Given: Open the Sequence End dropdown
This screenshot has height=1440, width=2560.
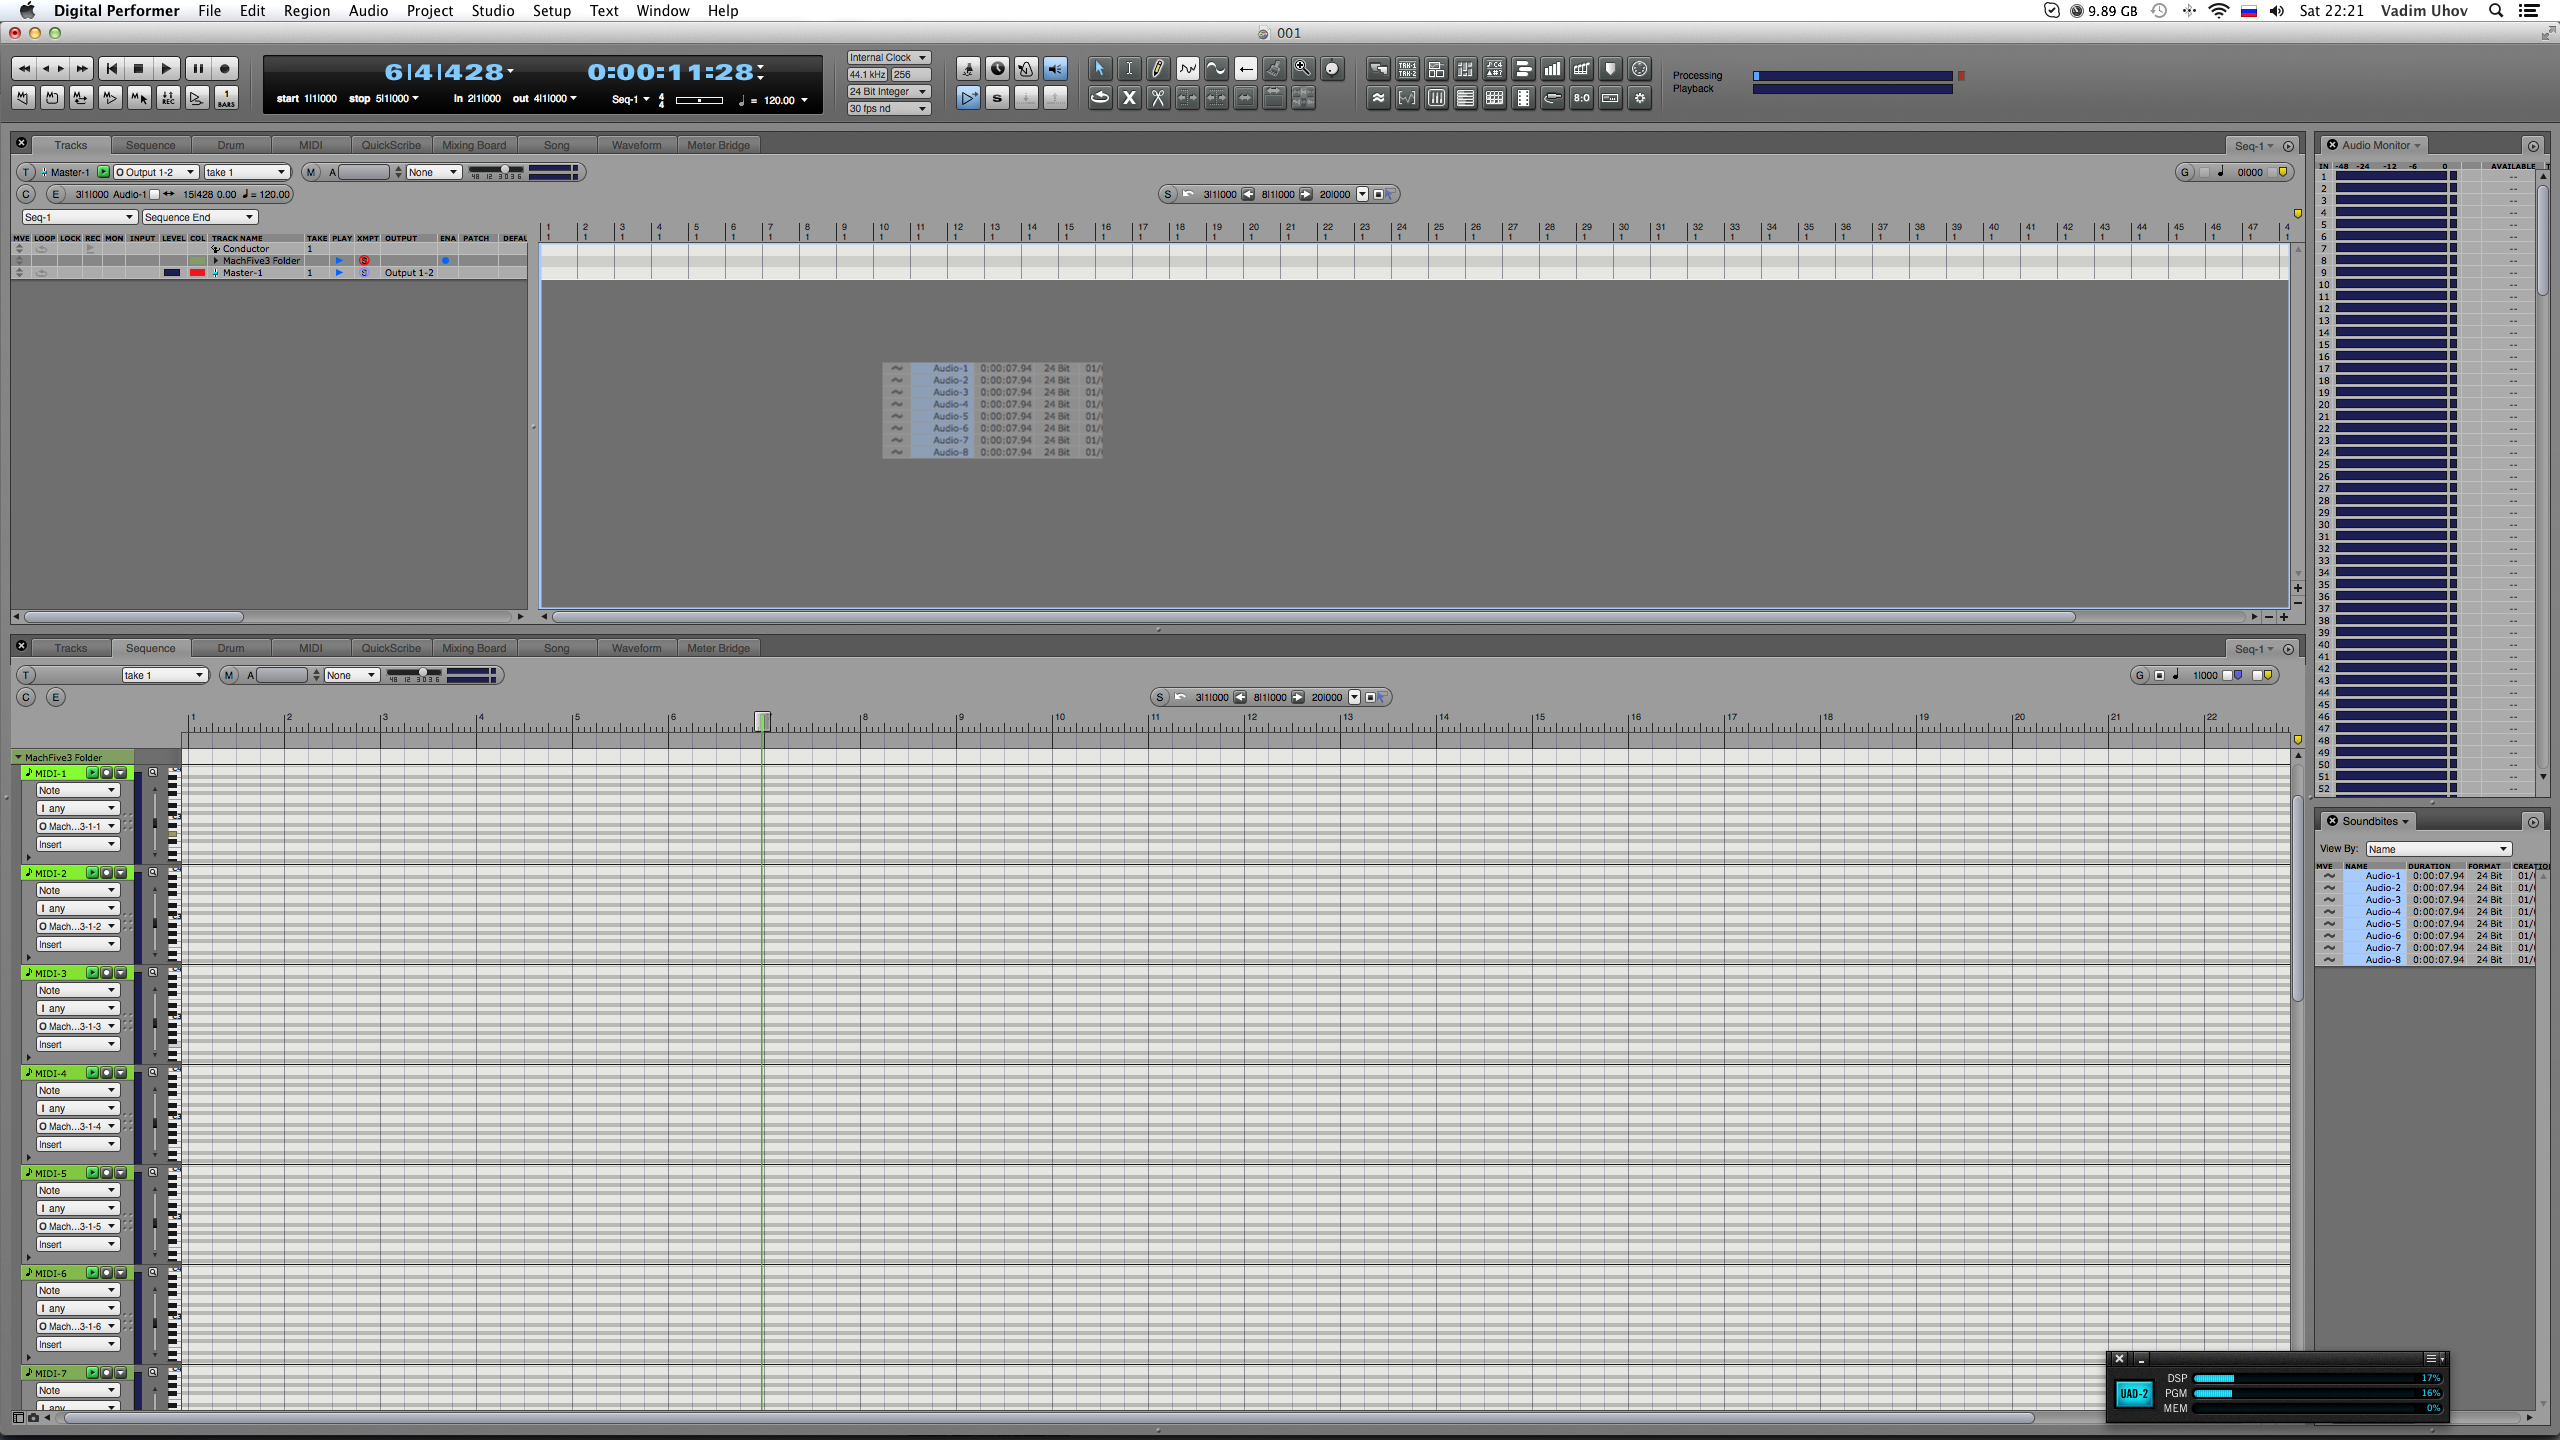Looking at the screenshot, I should point(199,217).
